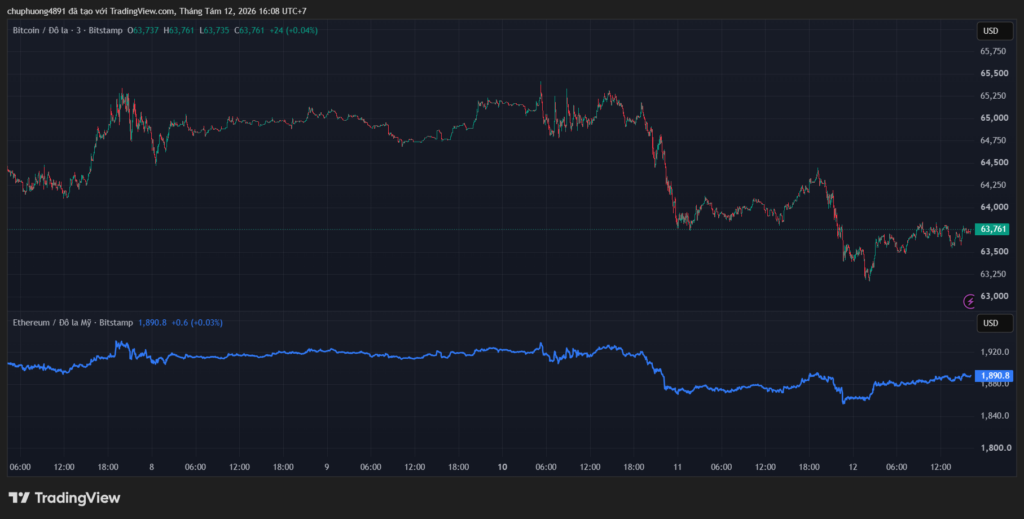Click the +0.6 (+0.03%) Ethereum change text

coord(197,322)
